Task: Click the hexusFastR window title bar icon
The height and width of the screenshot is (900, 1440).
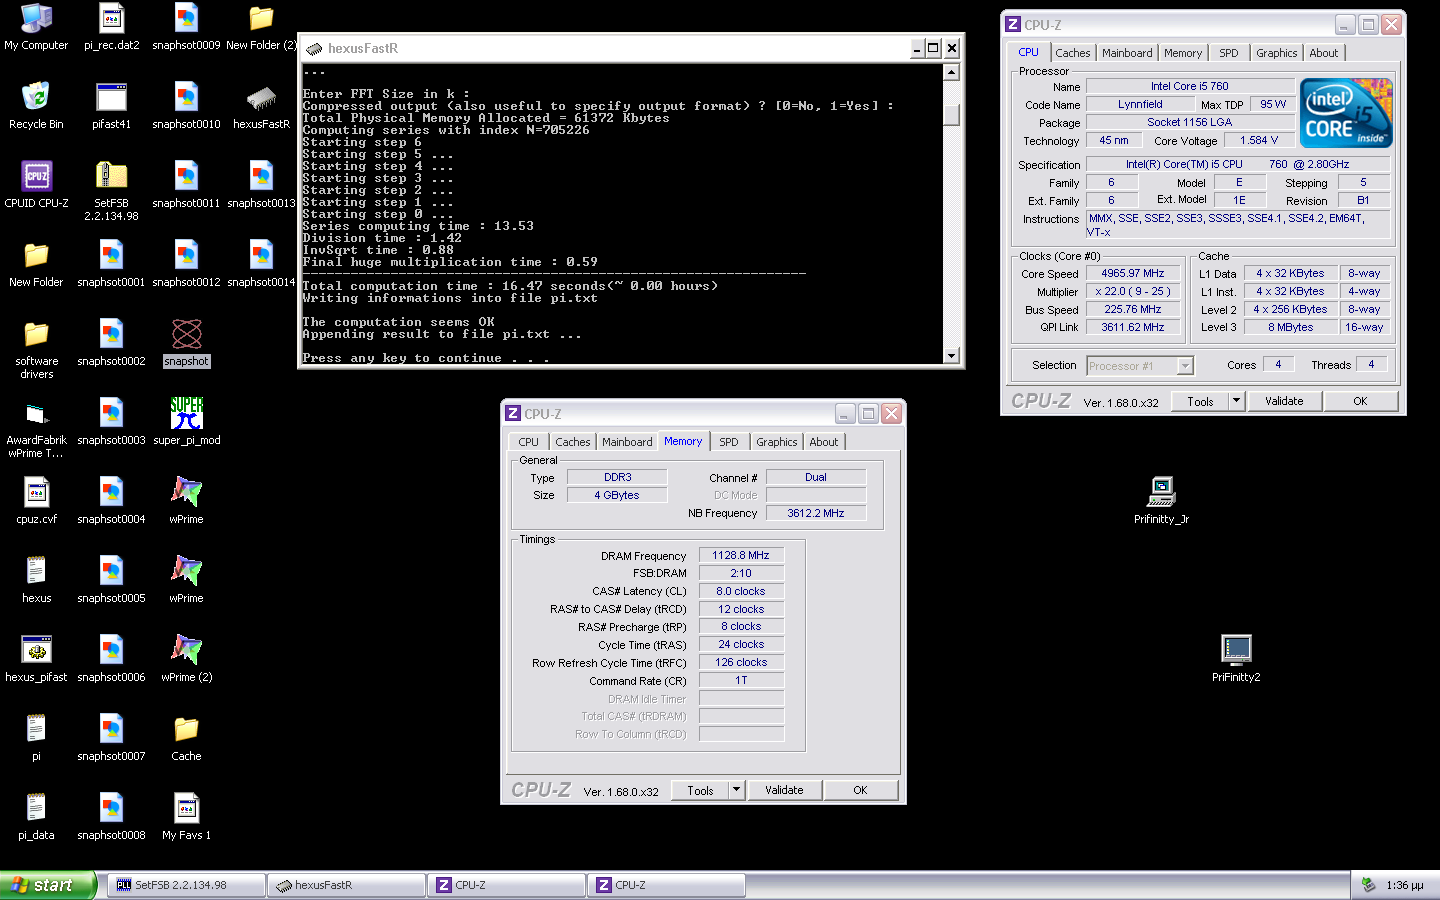Action: tap(314, 48)
